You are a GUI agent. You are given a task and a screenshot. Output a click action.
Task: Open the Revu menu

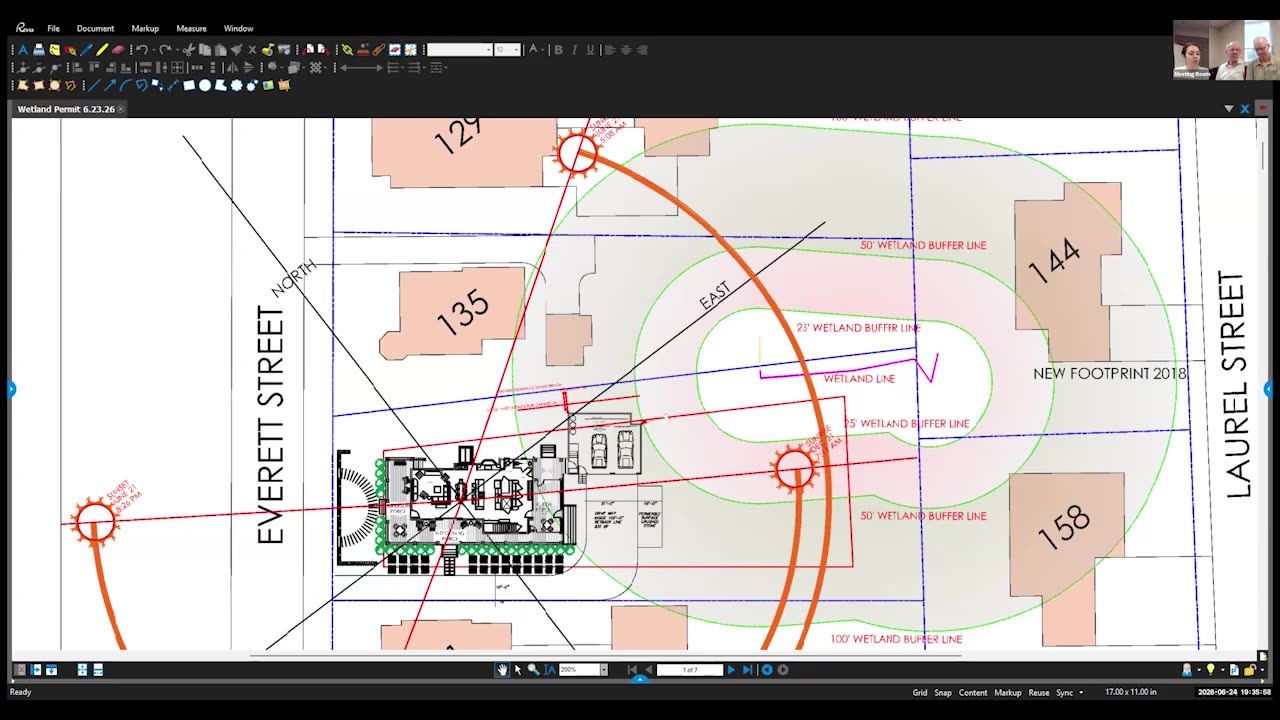point(25,28)
